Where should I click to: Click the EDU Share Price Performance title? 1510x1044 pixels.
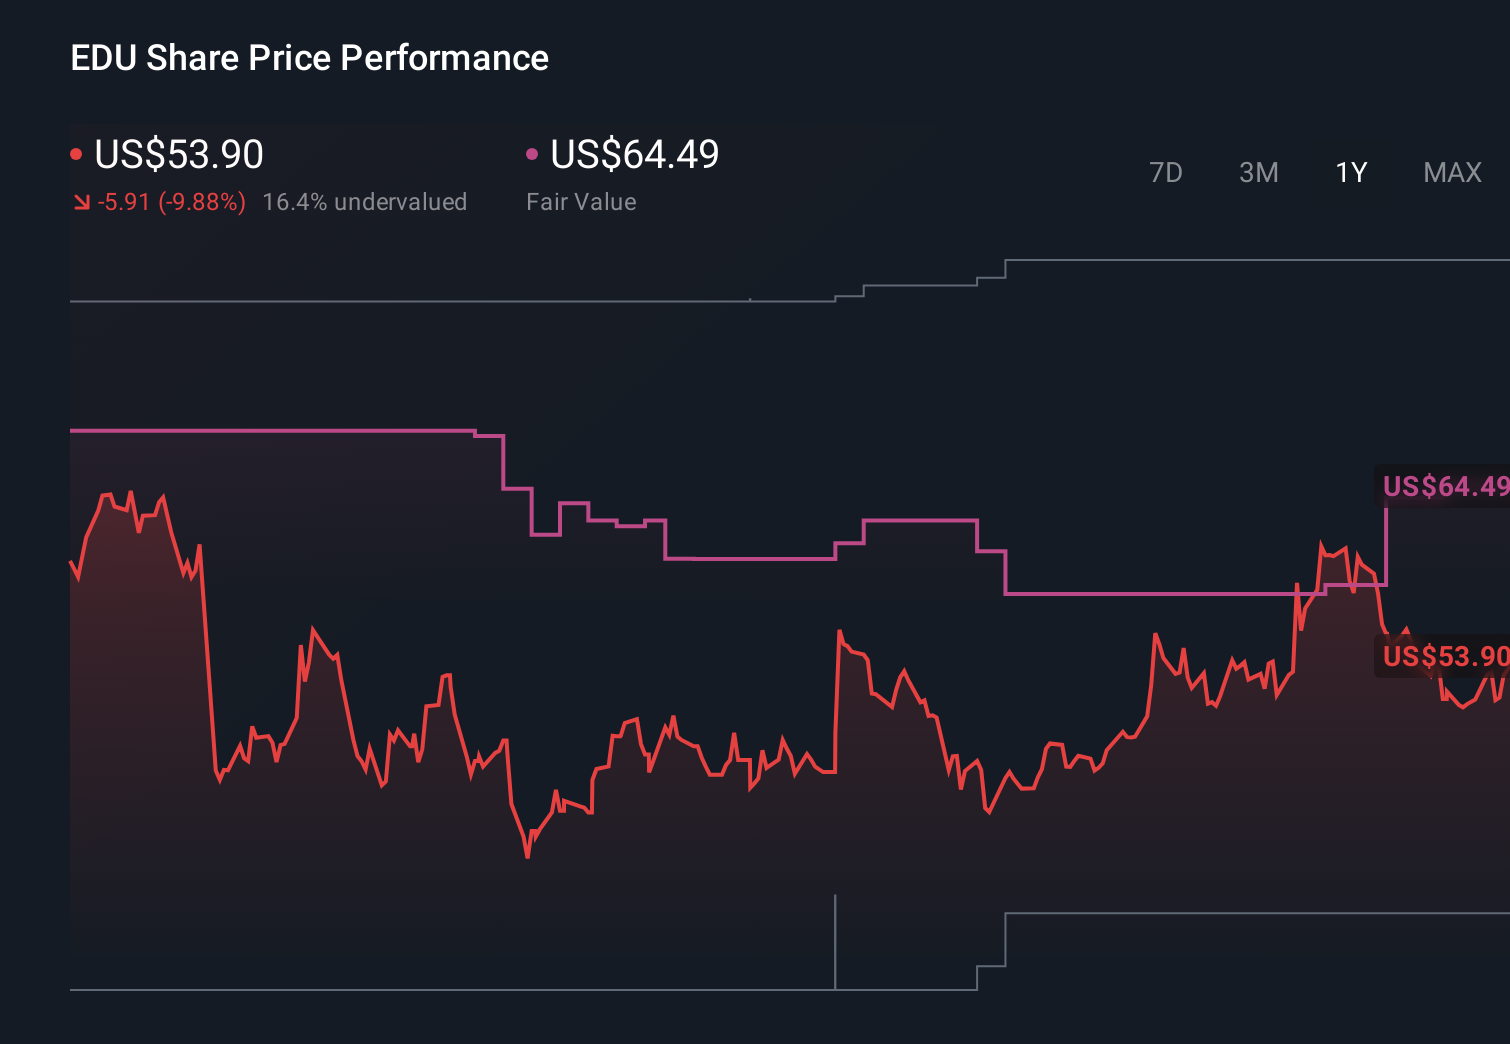[310, 58]
